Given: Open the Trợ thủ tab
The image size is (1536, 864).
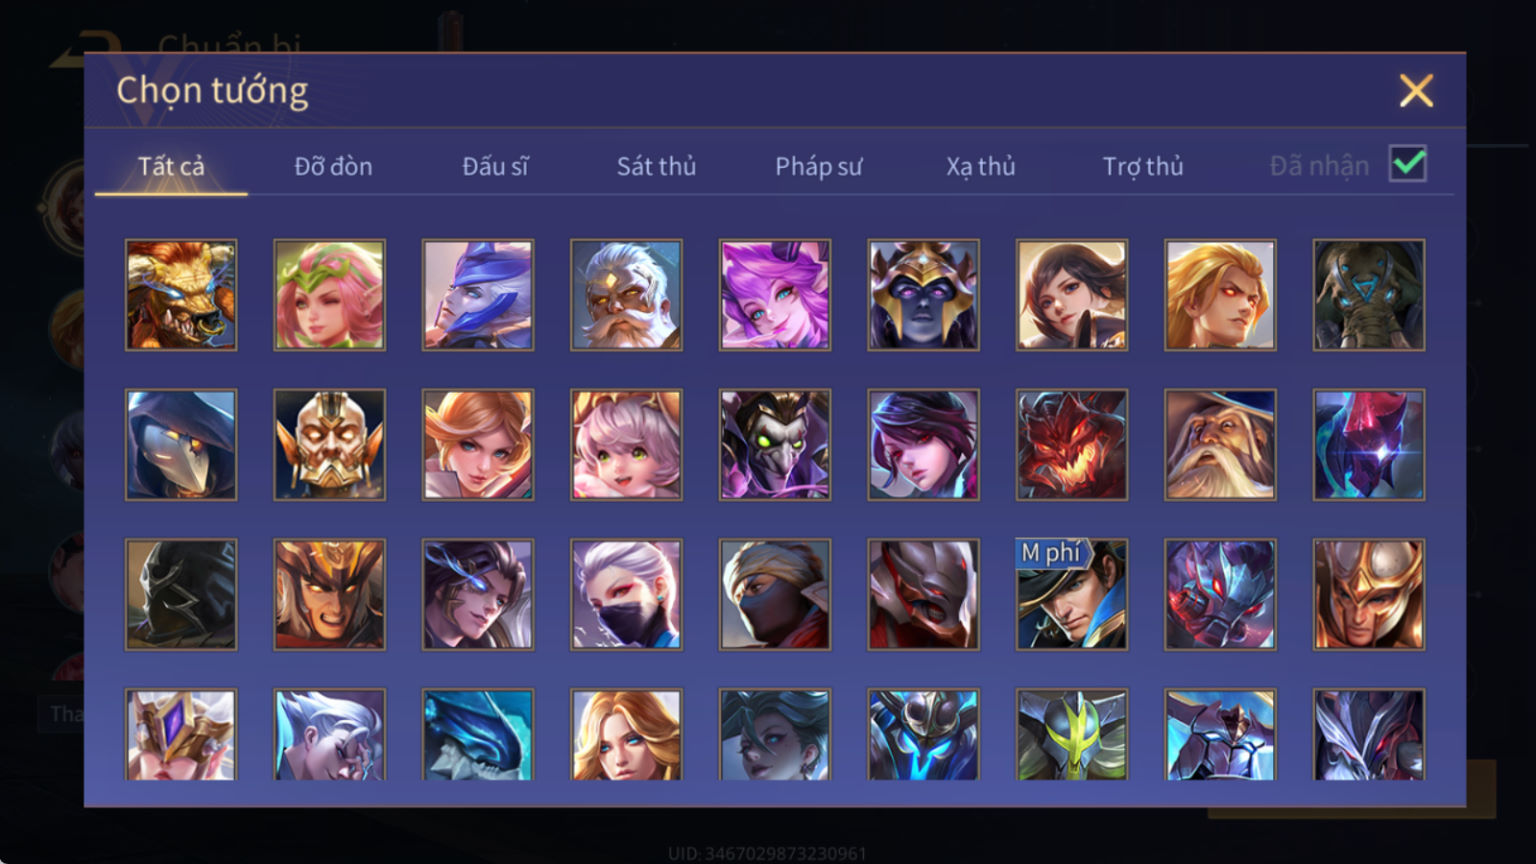Looking at the screenshot, I should coord(1142,166).
